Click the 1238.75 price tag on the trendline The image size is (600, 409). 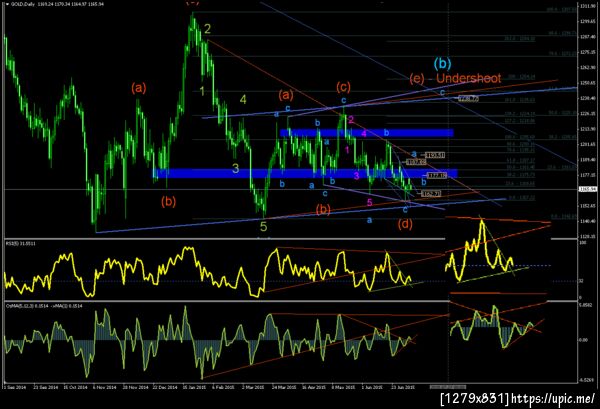coord(468,99)
